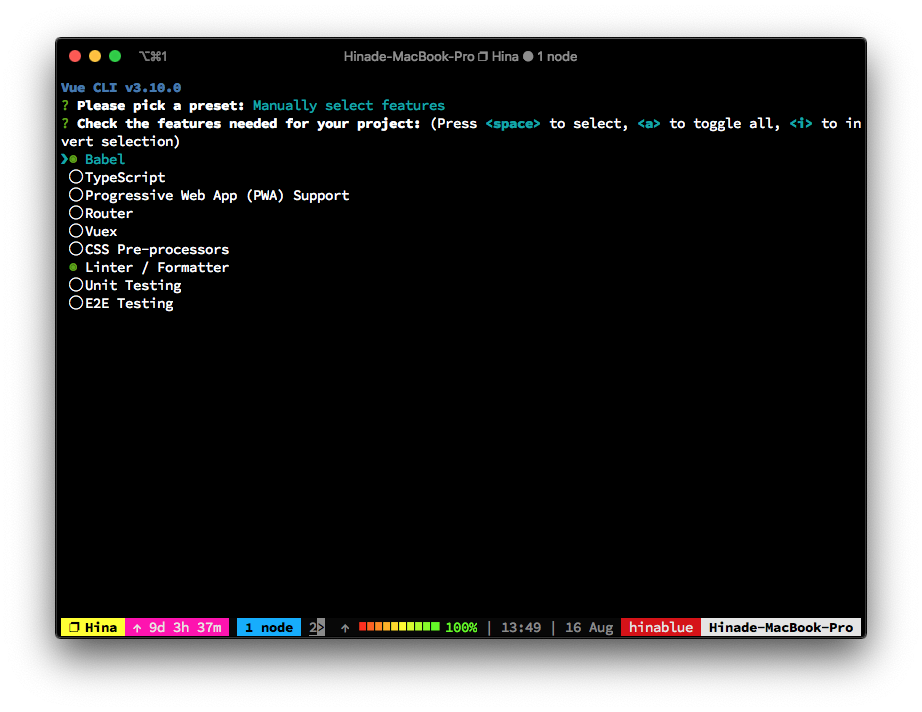Click the '13:49' clock in status bar

[521, 628]
